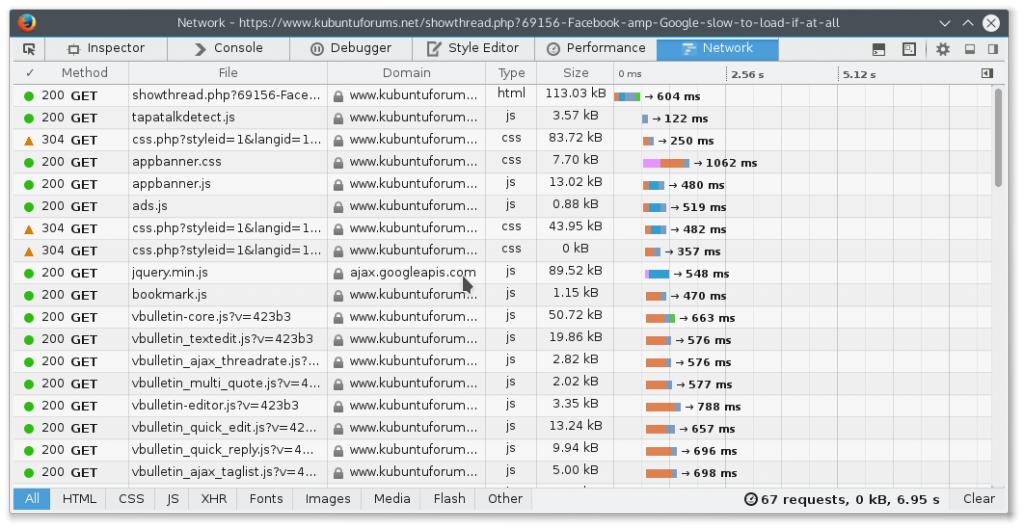The width and height of the screenshot is (1024, 529).
Task: Open responsive design mode icon
Action: [x=908, y=49]
